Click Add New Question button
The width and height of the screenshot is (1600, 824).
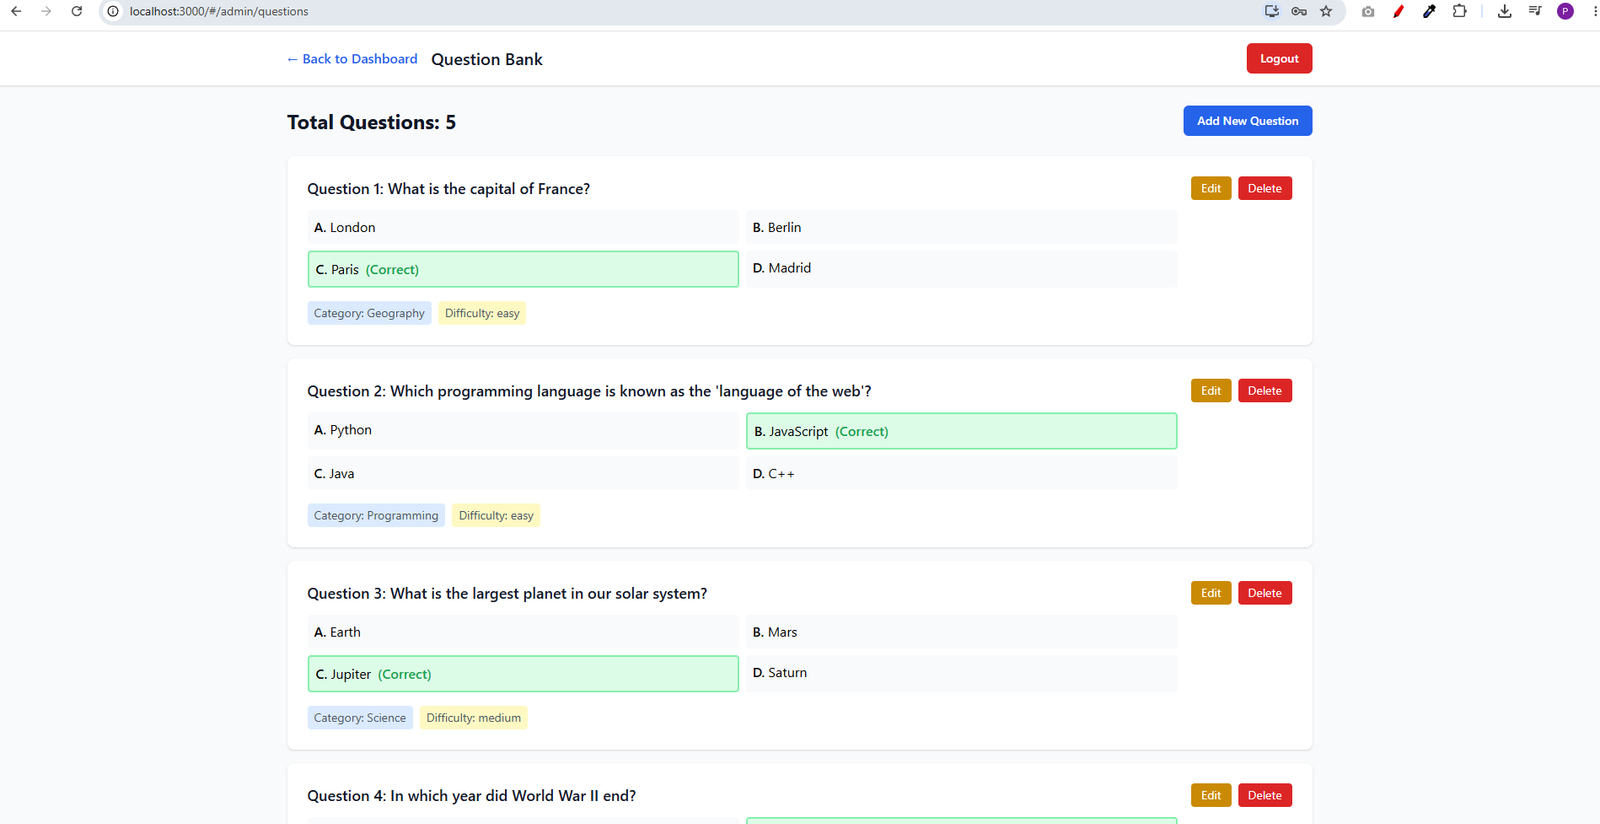[x=1247, y=121]
